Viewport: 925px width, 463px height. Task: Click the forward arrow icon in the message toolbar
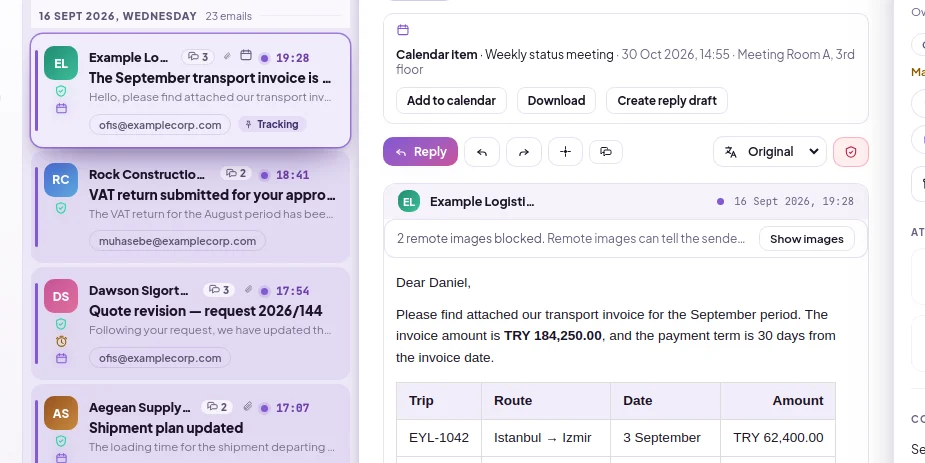pos(524,152)
